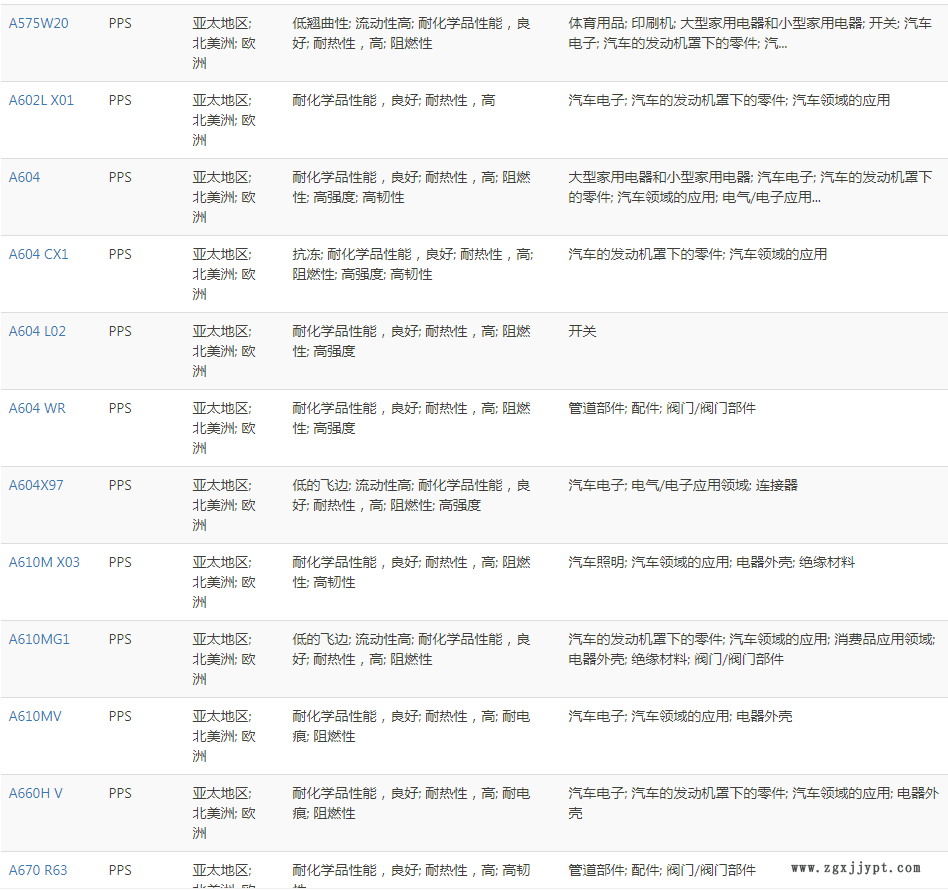
Task: Open the A670 R63 link
Action: pos(38,870)
